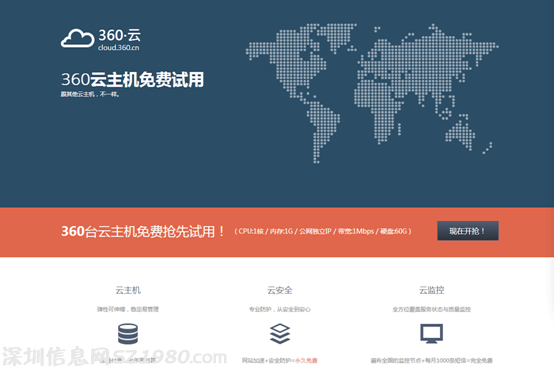Click the dotted world map graphic
554x370 pixels.
372,93
